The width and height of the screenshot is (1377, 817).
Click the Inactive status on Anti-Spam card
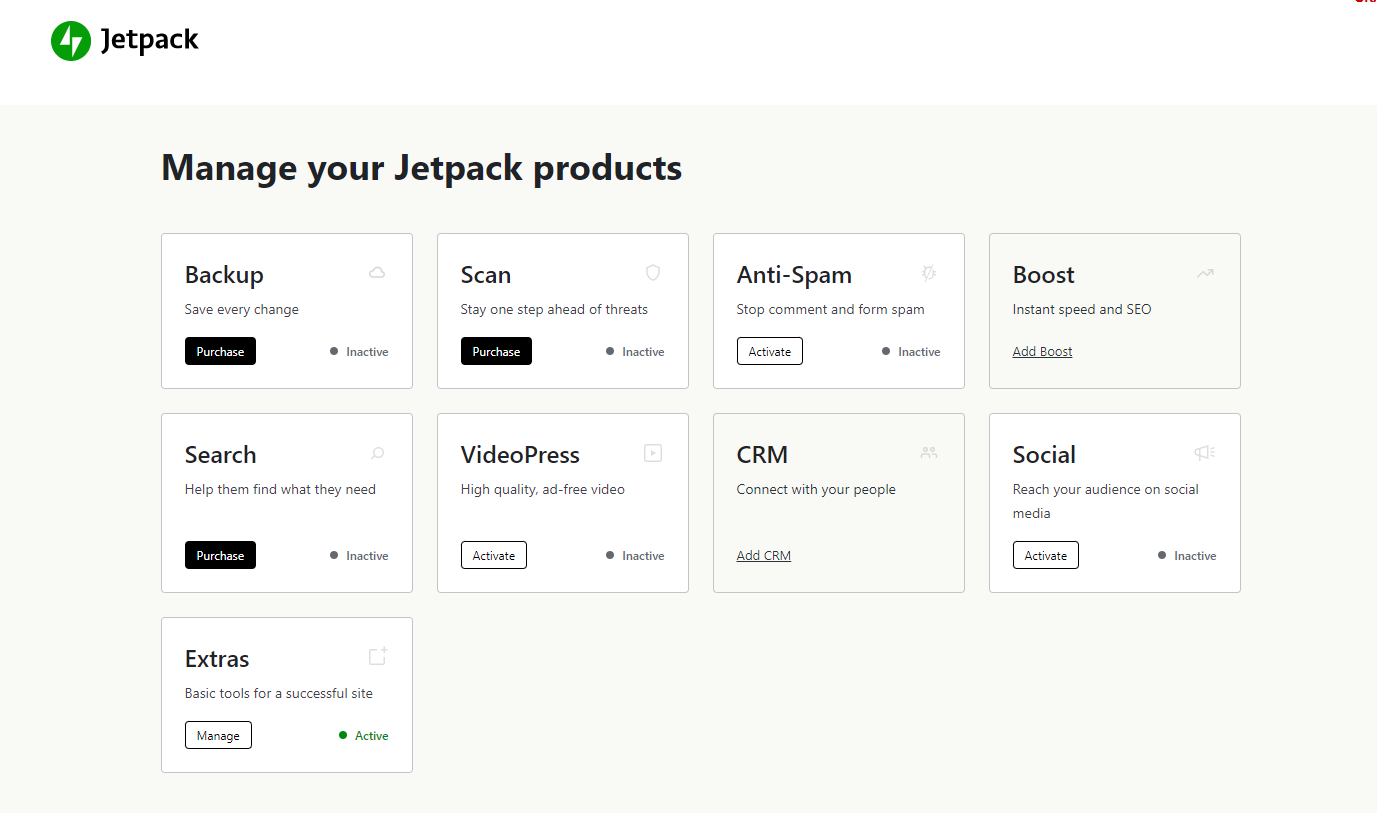tap(911, 352)
